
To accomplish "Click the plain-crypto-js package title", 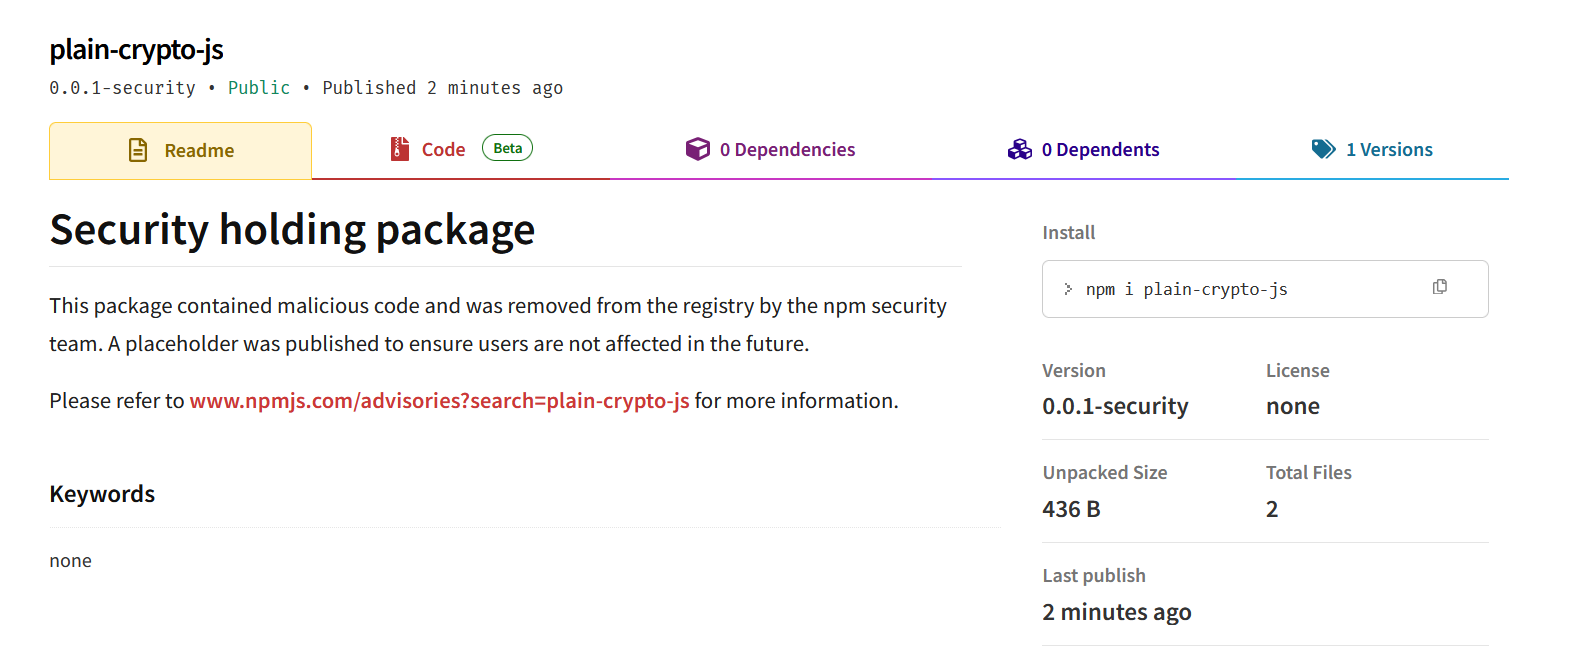I will [136, 49].
